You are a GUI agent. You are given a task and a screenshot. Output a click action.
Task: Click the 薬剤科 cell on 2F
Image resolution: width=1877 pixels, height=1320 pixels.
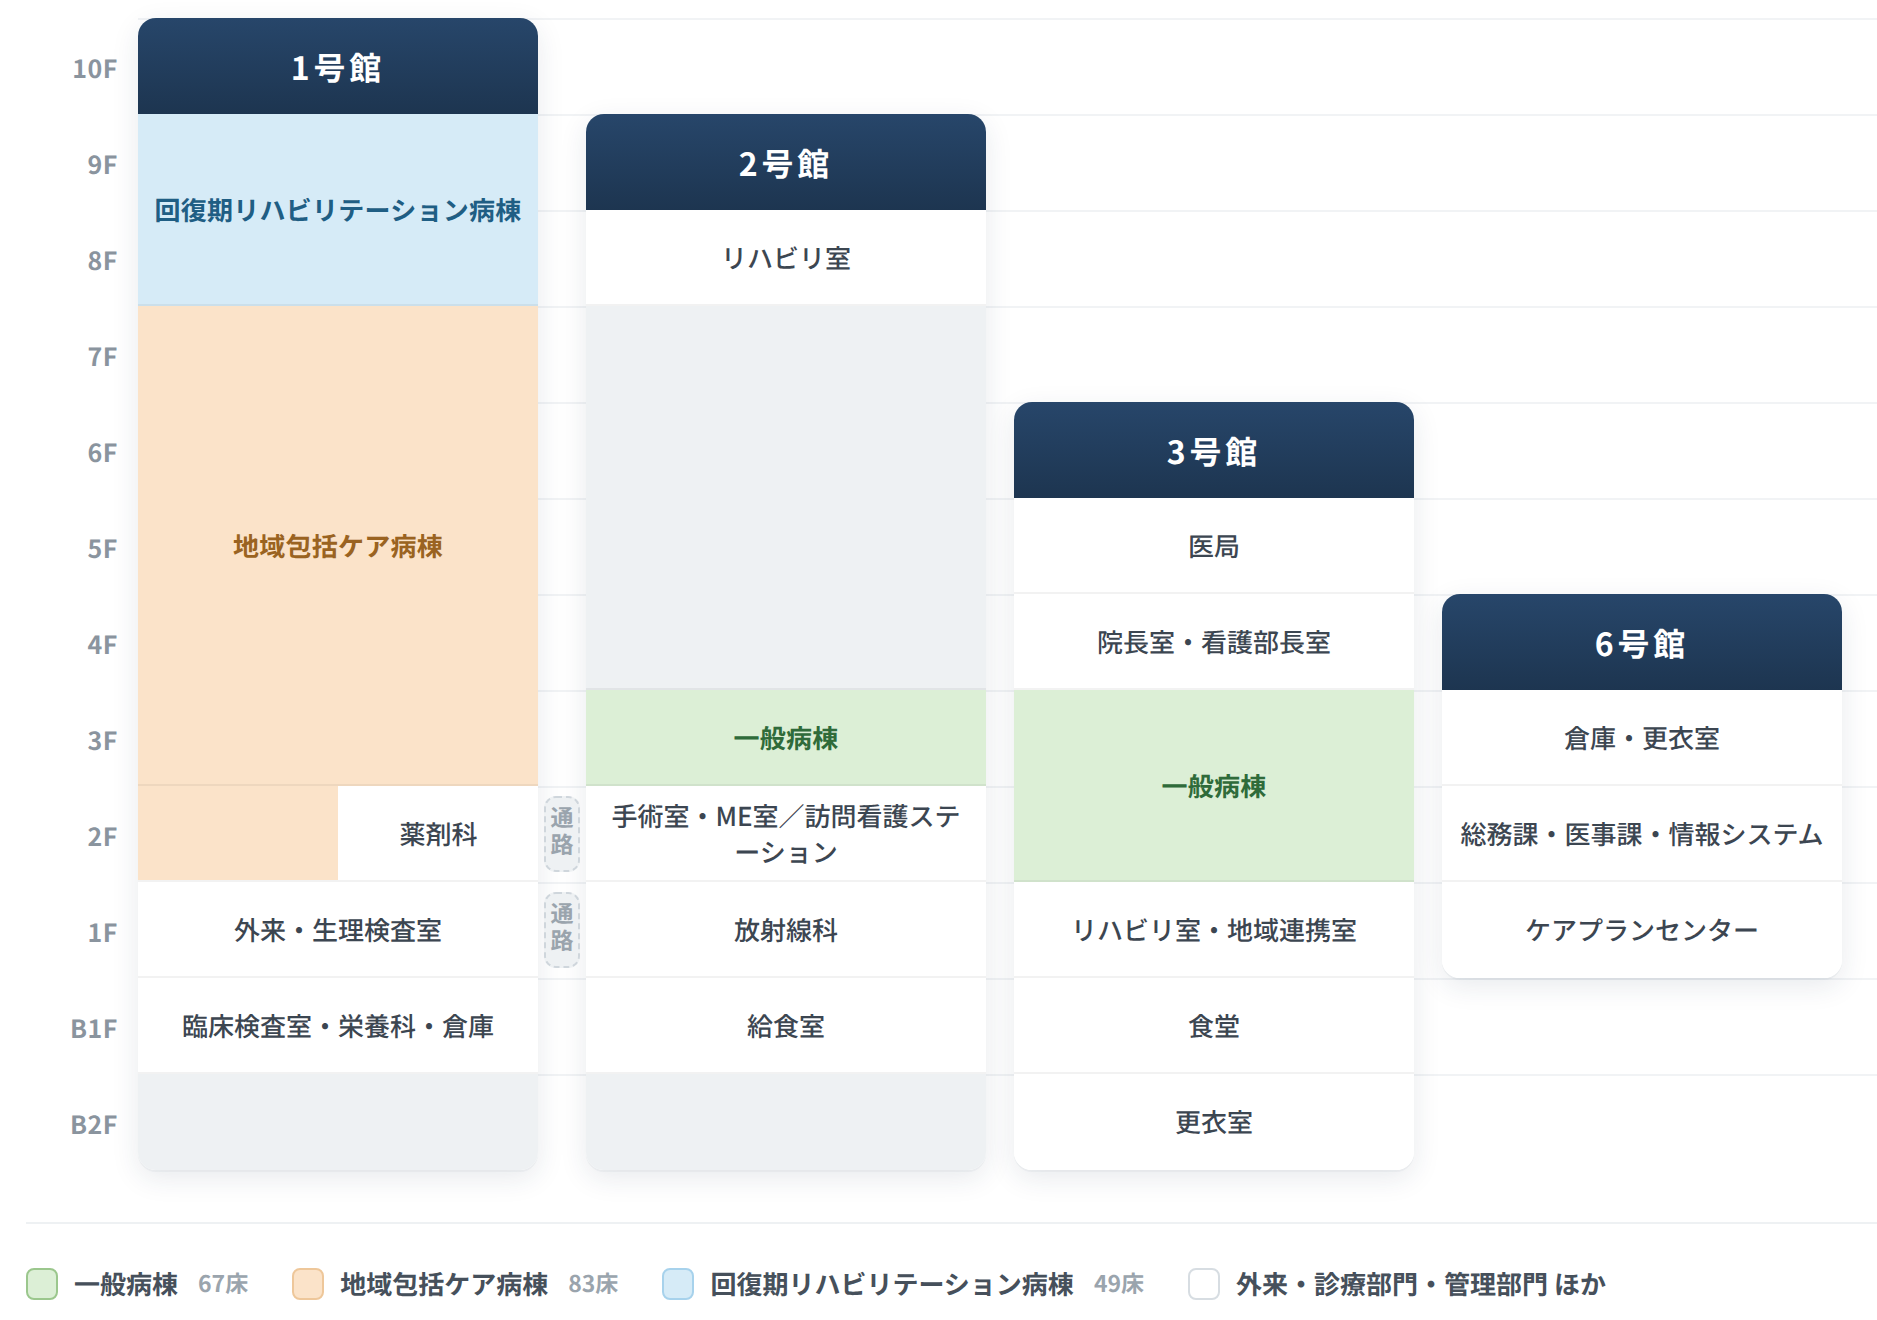coord(438,834)
